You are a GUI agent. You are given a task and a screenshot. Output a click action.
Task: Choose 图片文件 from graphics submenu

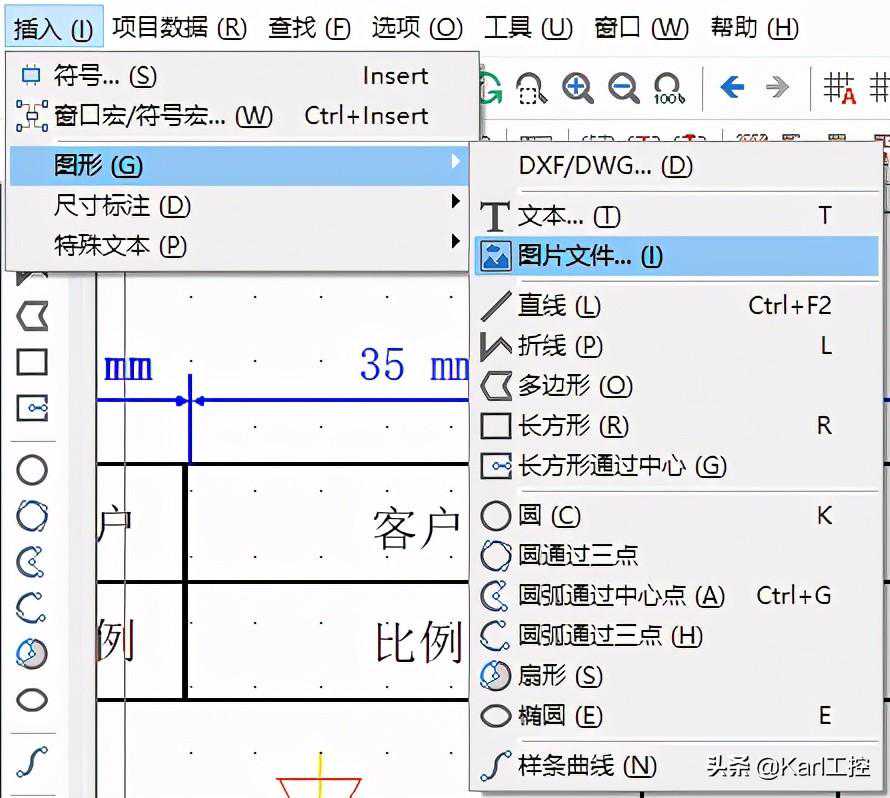[590, 256]
